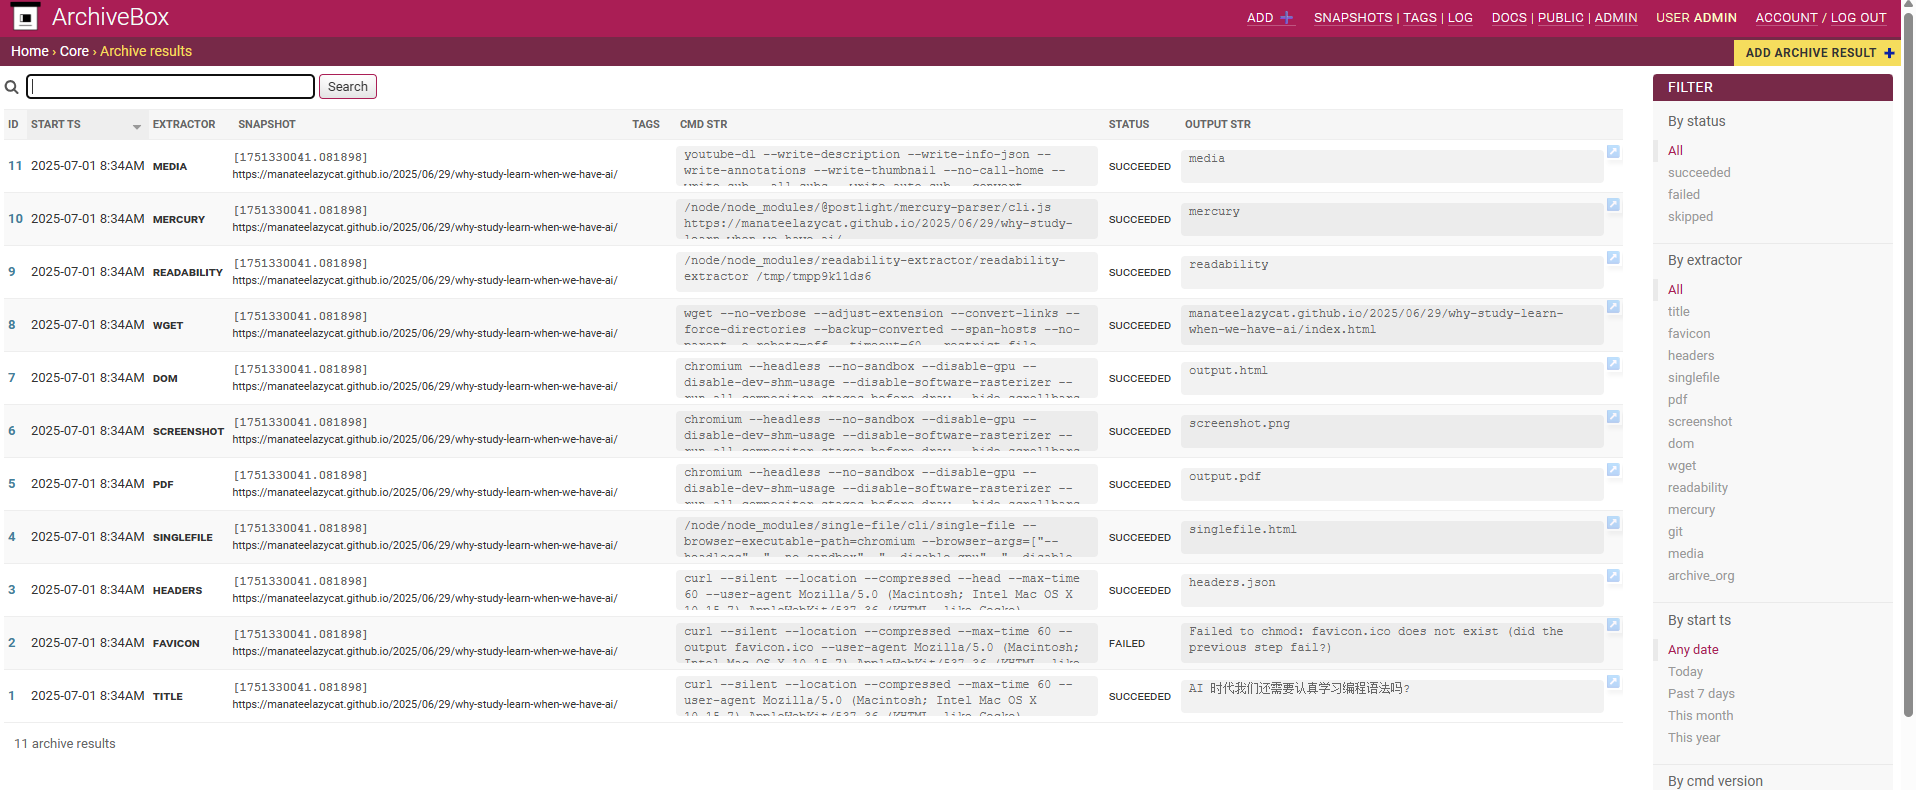Filter by status succeeded
Screen dimensions: 1916x790
click(x=1698, y=173)
